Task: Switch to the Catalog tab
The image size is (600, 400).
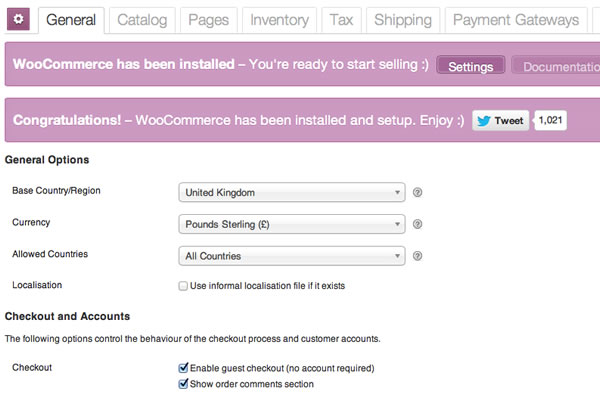Action: pyautogui.click(x=142, y=20)
